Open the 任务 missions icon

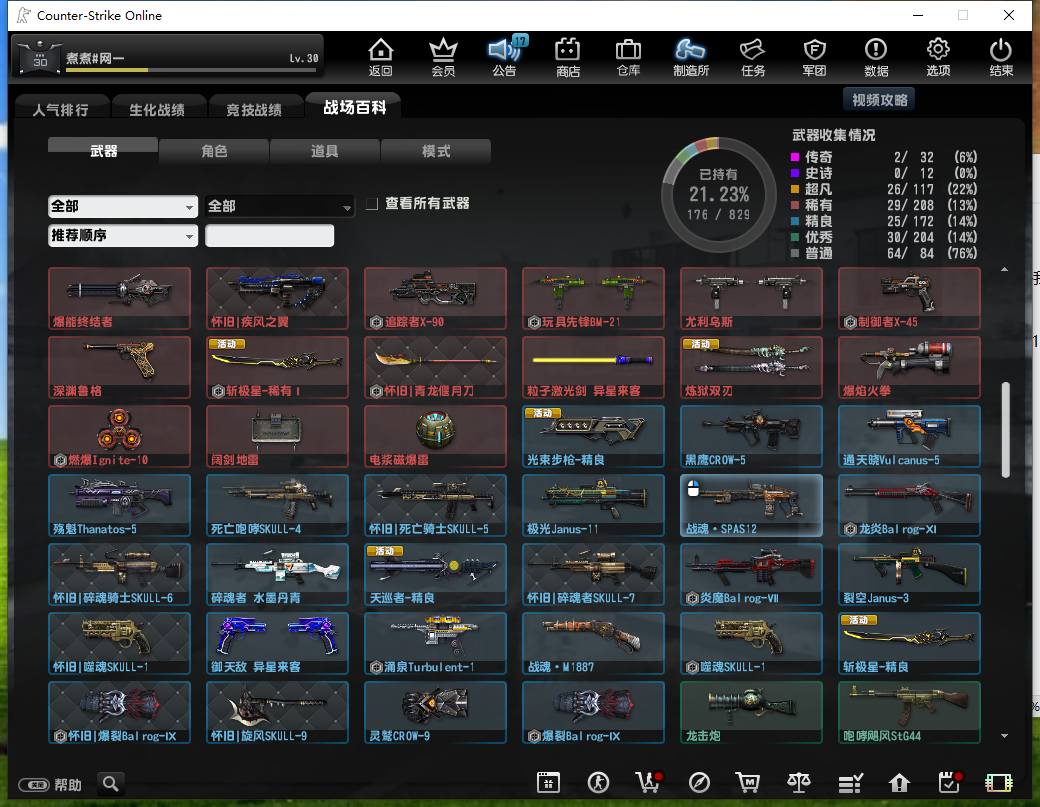click(x=753, y=57)
